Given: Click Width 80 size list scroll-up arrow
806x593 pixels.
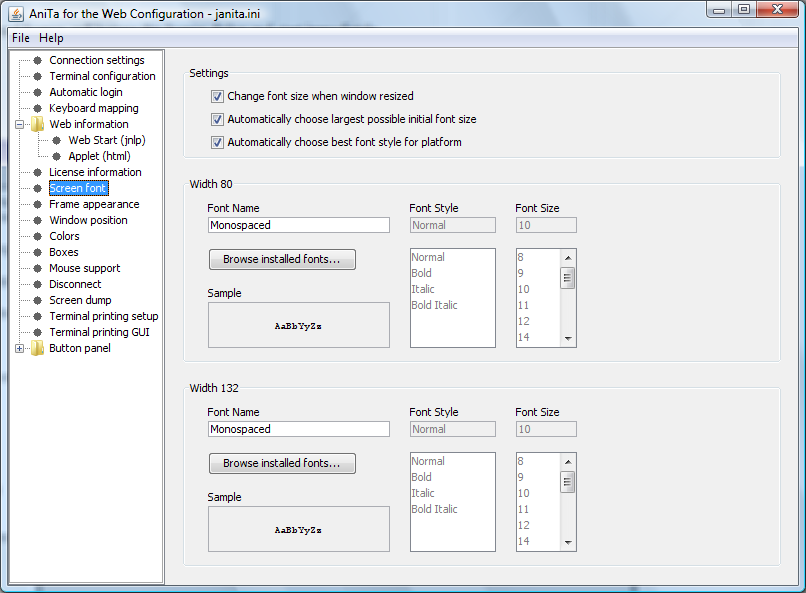Looking at the screenshot, I should click(x=568, y=258).
